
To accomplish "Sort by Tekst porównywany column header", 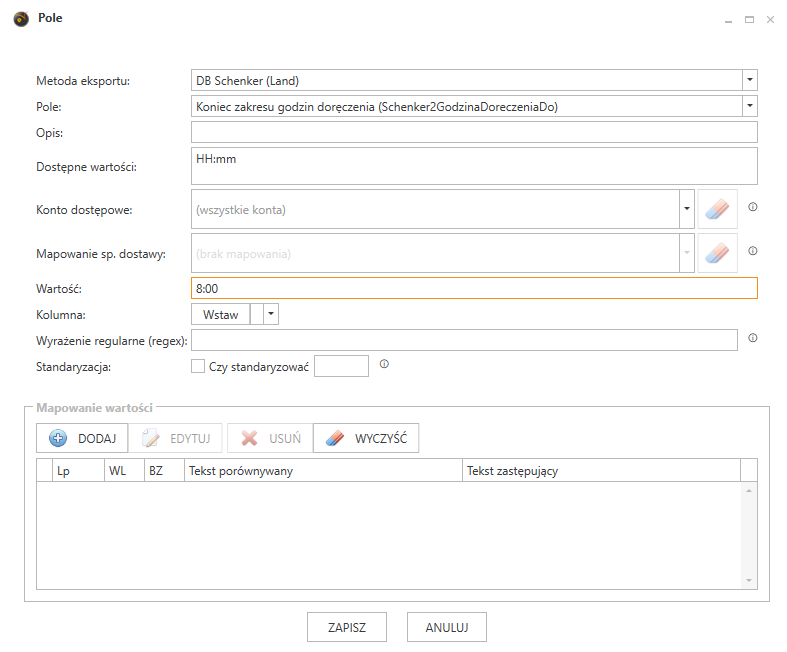I will pos(323,470).
